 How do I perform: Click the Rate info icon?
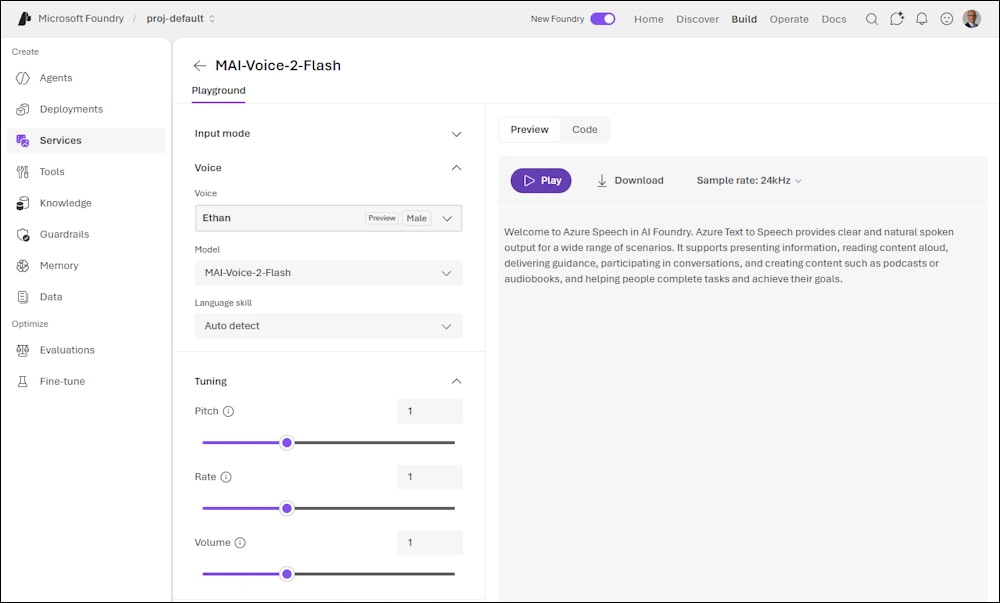tap(226, 477)
